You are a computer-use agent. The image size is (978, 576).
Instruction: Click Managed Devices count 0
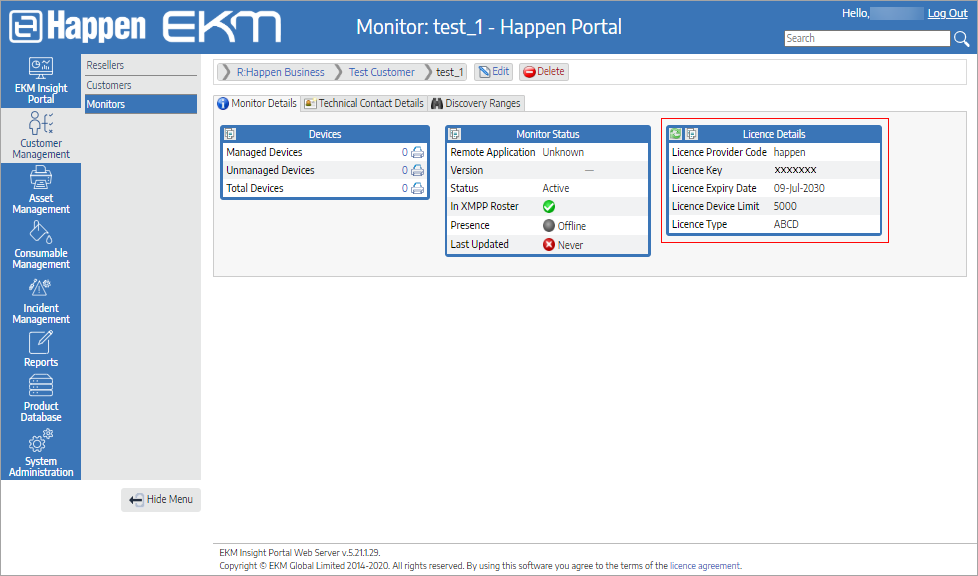(405, 152)
